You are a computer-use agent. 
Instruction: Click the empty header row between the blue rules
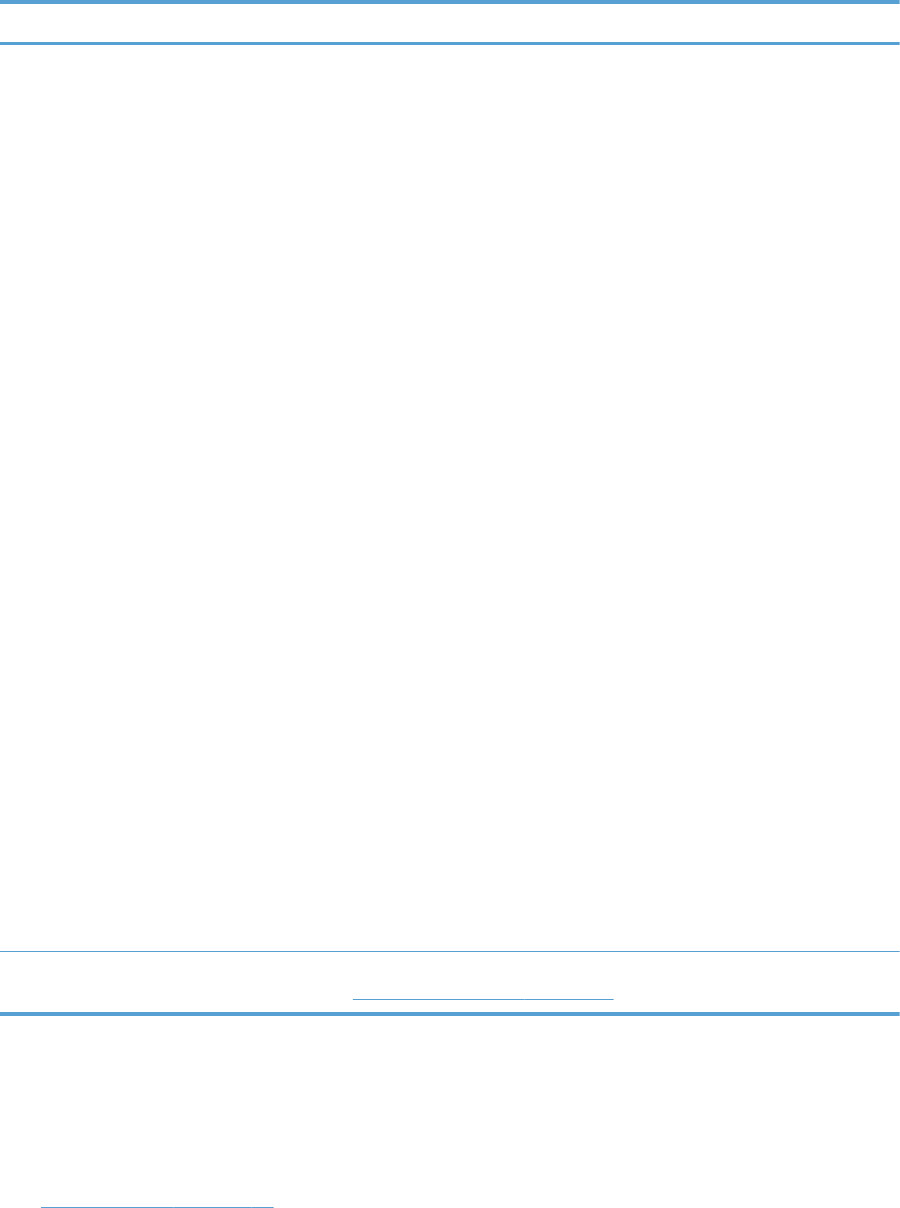pos(450,22)
